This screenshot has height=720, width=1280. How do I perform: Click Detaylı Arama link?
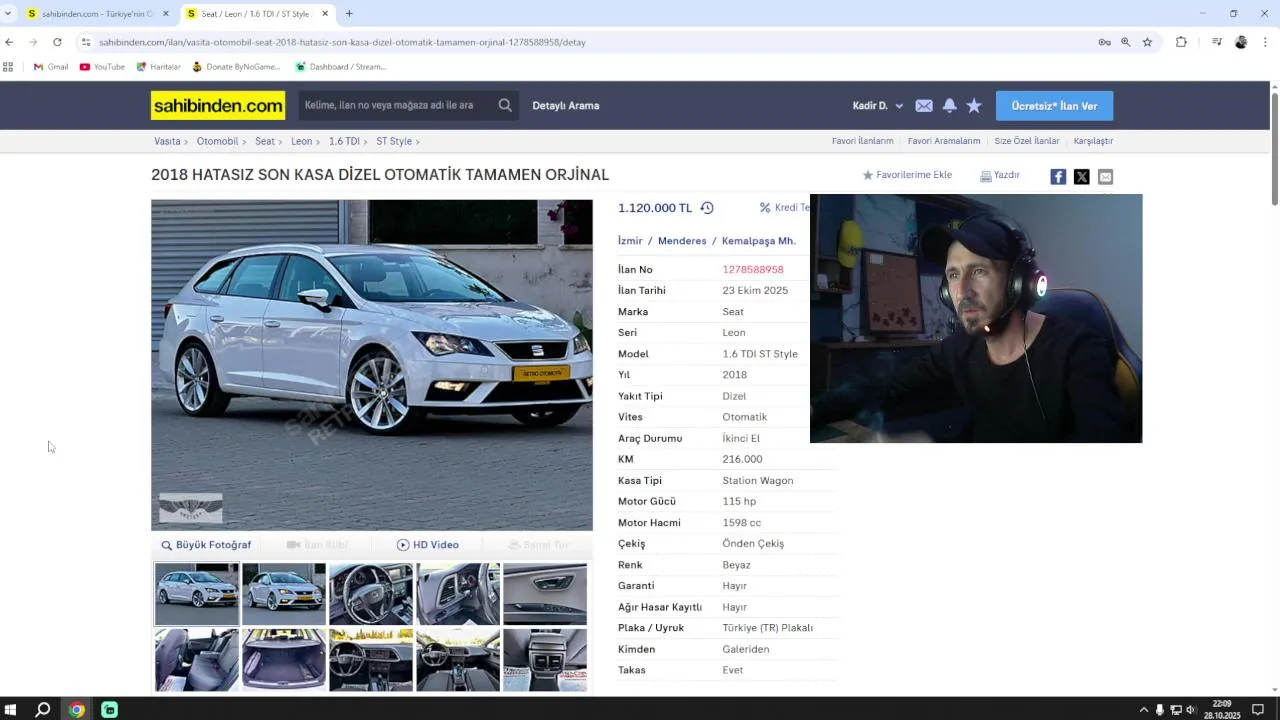click(x=566, y=106)
